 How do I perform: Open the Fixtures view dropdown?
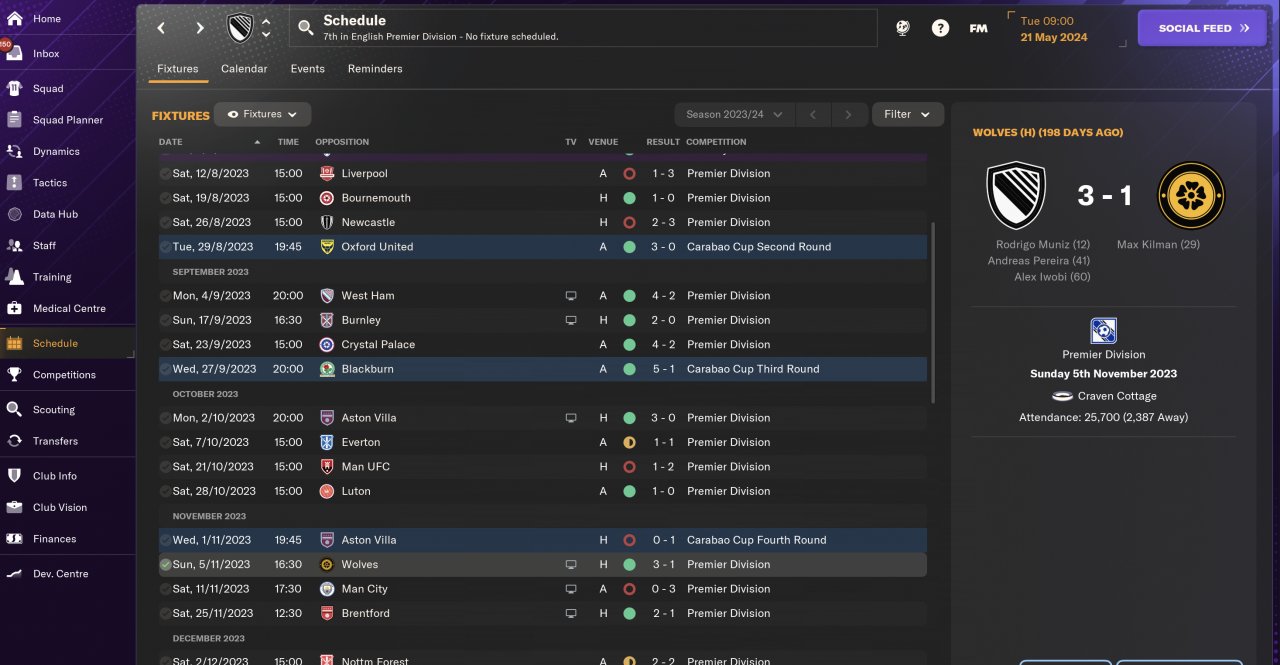[263, 115]
